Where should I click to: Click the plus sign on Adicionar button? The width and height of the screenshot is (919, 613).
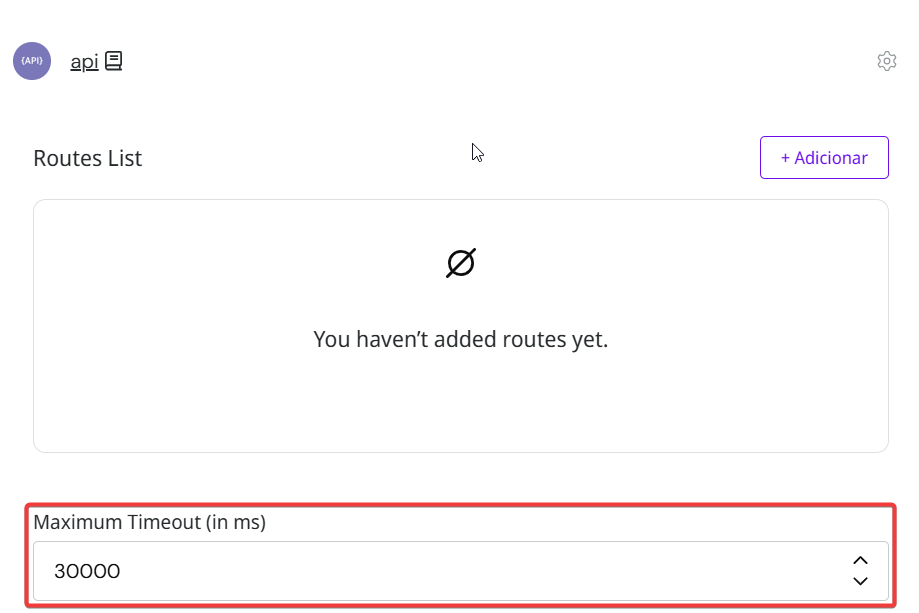785,158
